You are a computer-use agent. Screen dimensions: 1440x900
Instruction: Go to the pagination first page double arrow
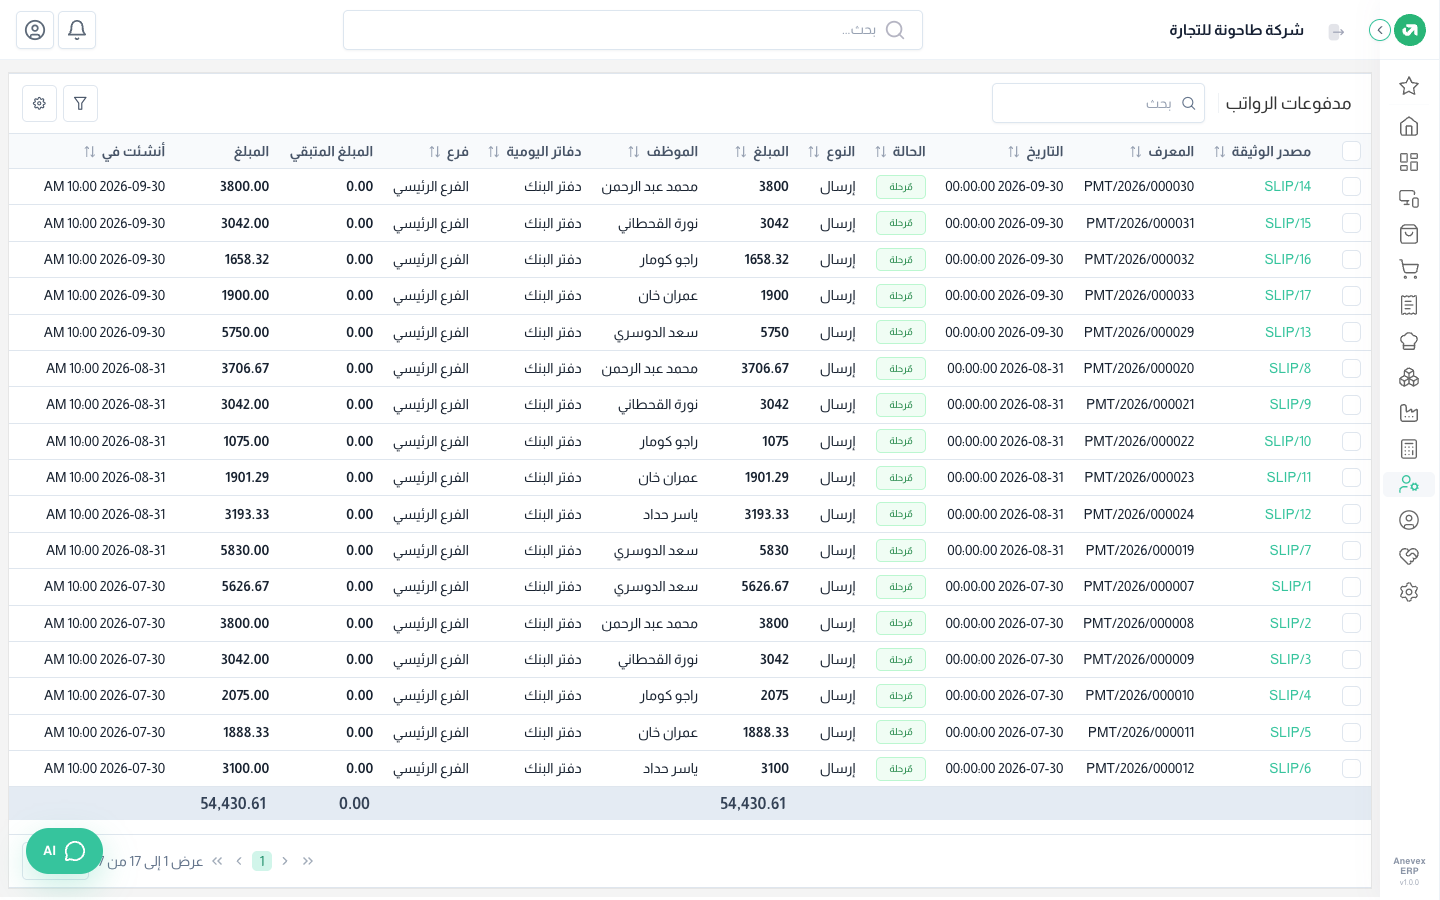click(308, 861)
